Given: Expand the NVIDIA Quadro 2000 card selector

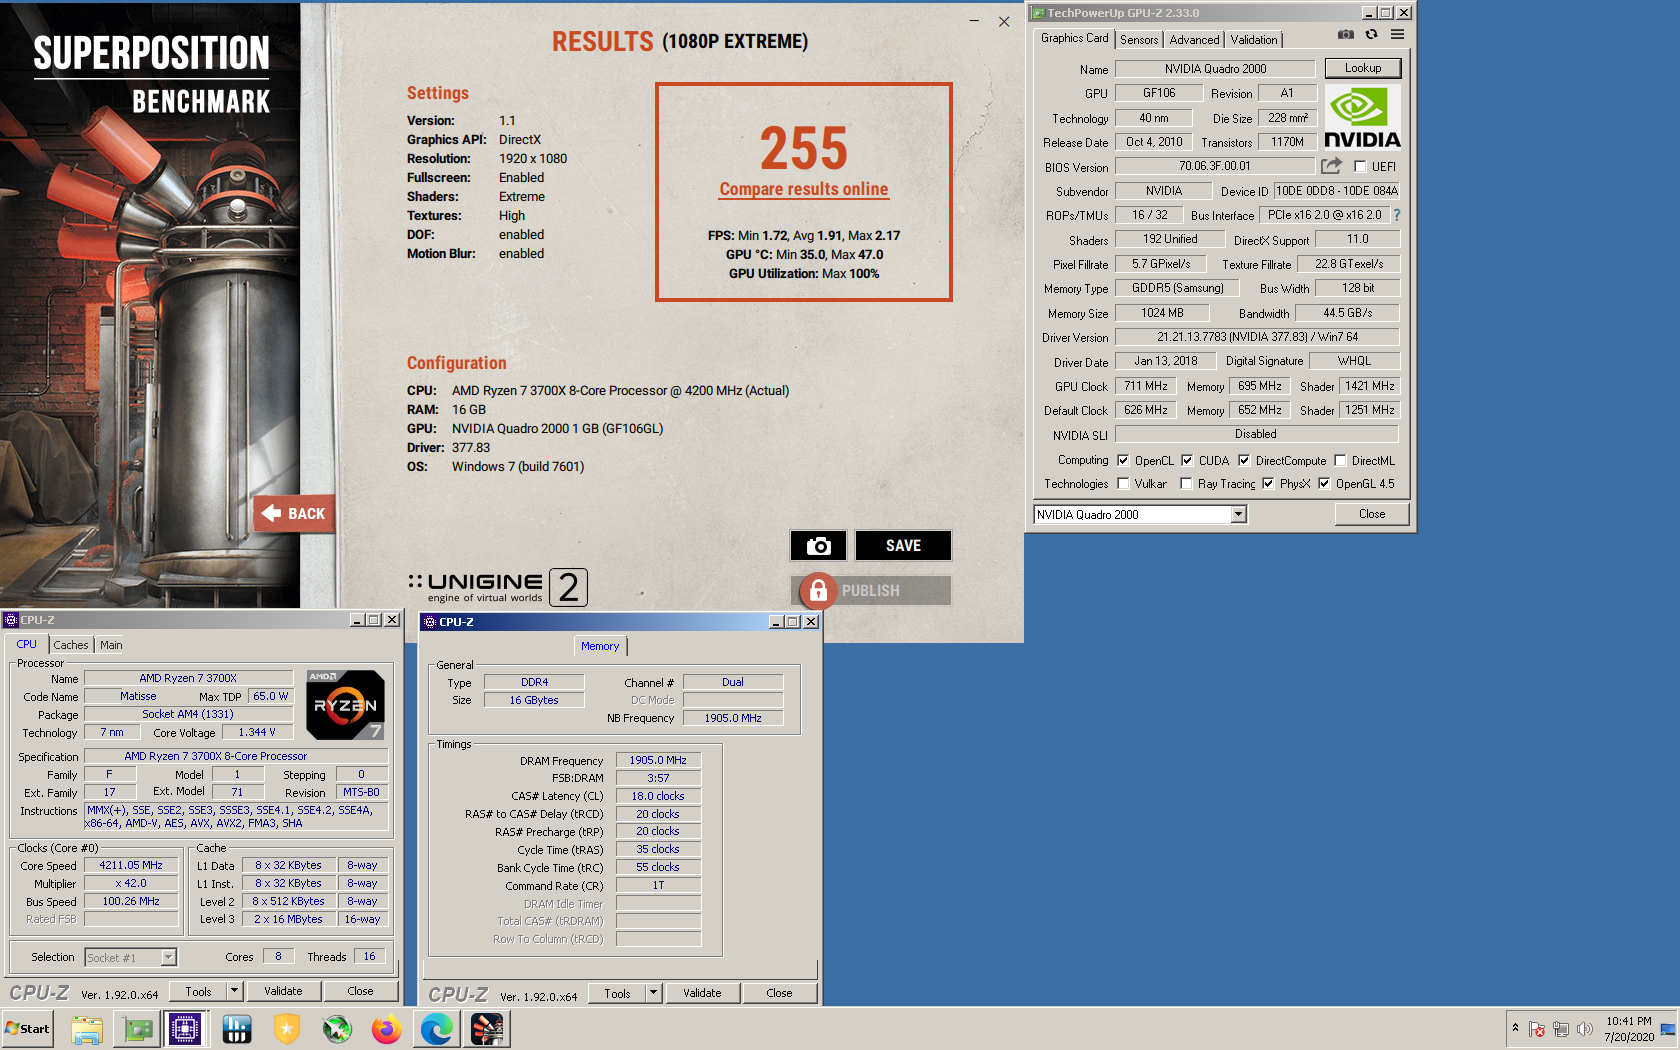Looking at the screenshot, I should 1238,514.
